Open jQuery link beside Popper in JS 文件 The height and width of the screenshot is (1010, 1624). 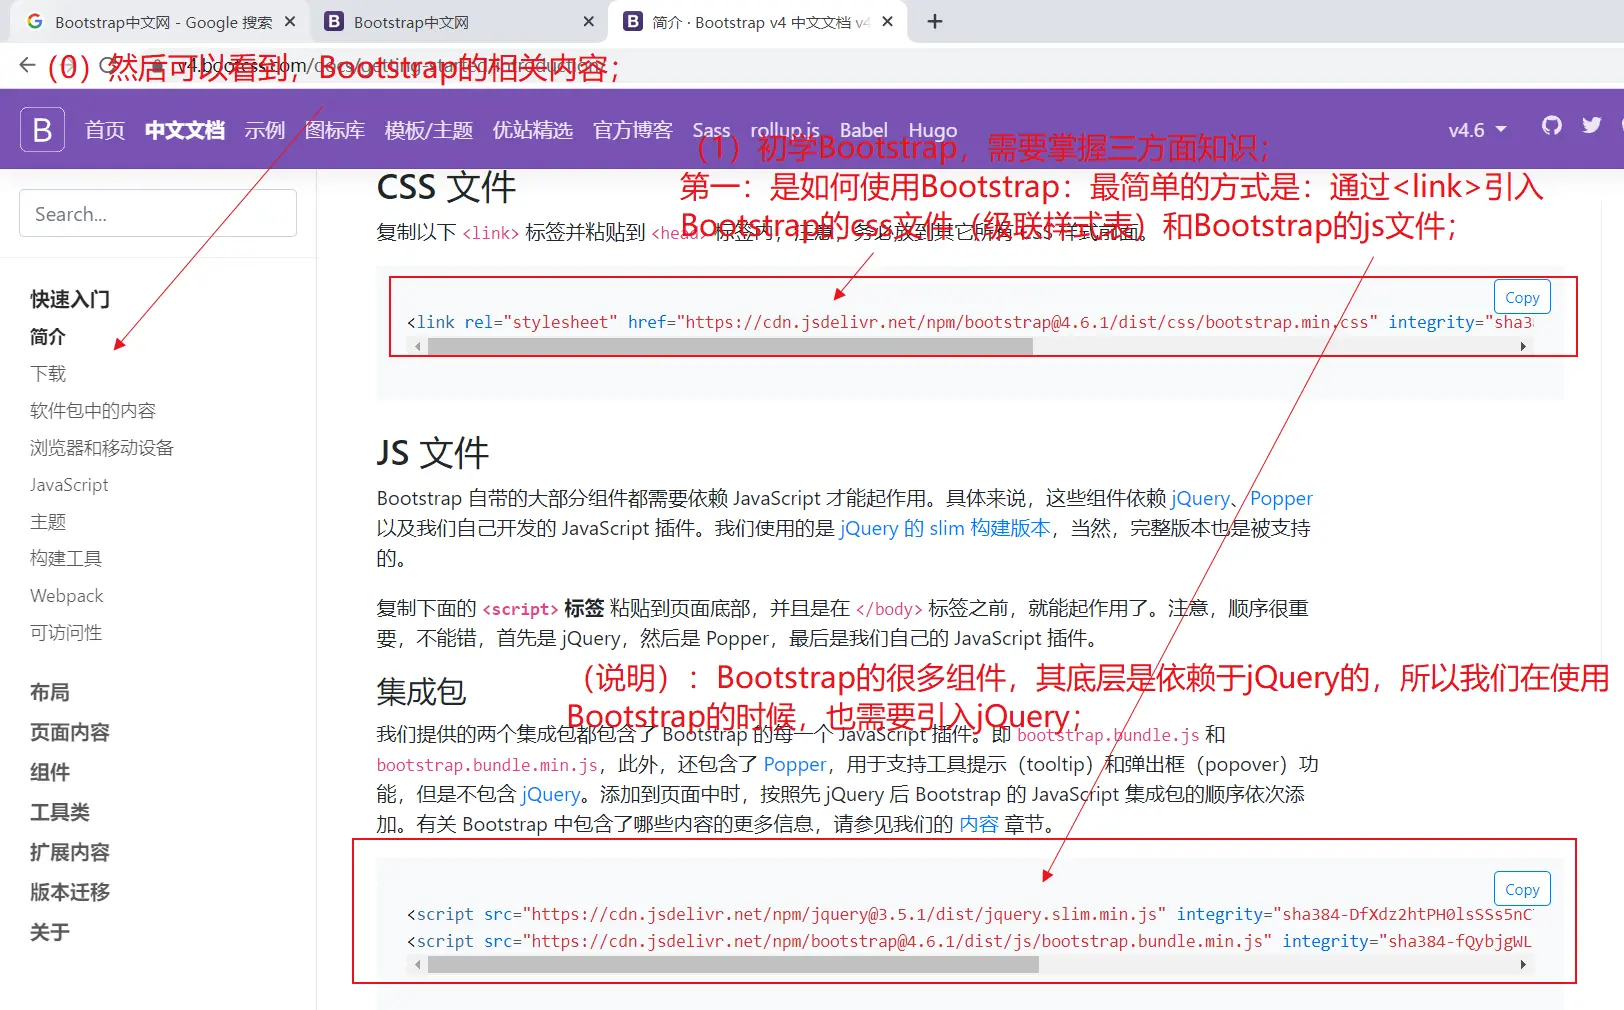(x=1200, y=498)
